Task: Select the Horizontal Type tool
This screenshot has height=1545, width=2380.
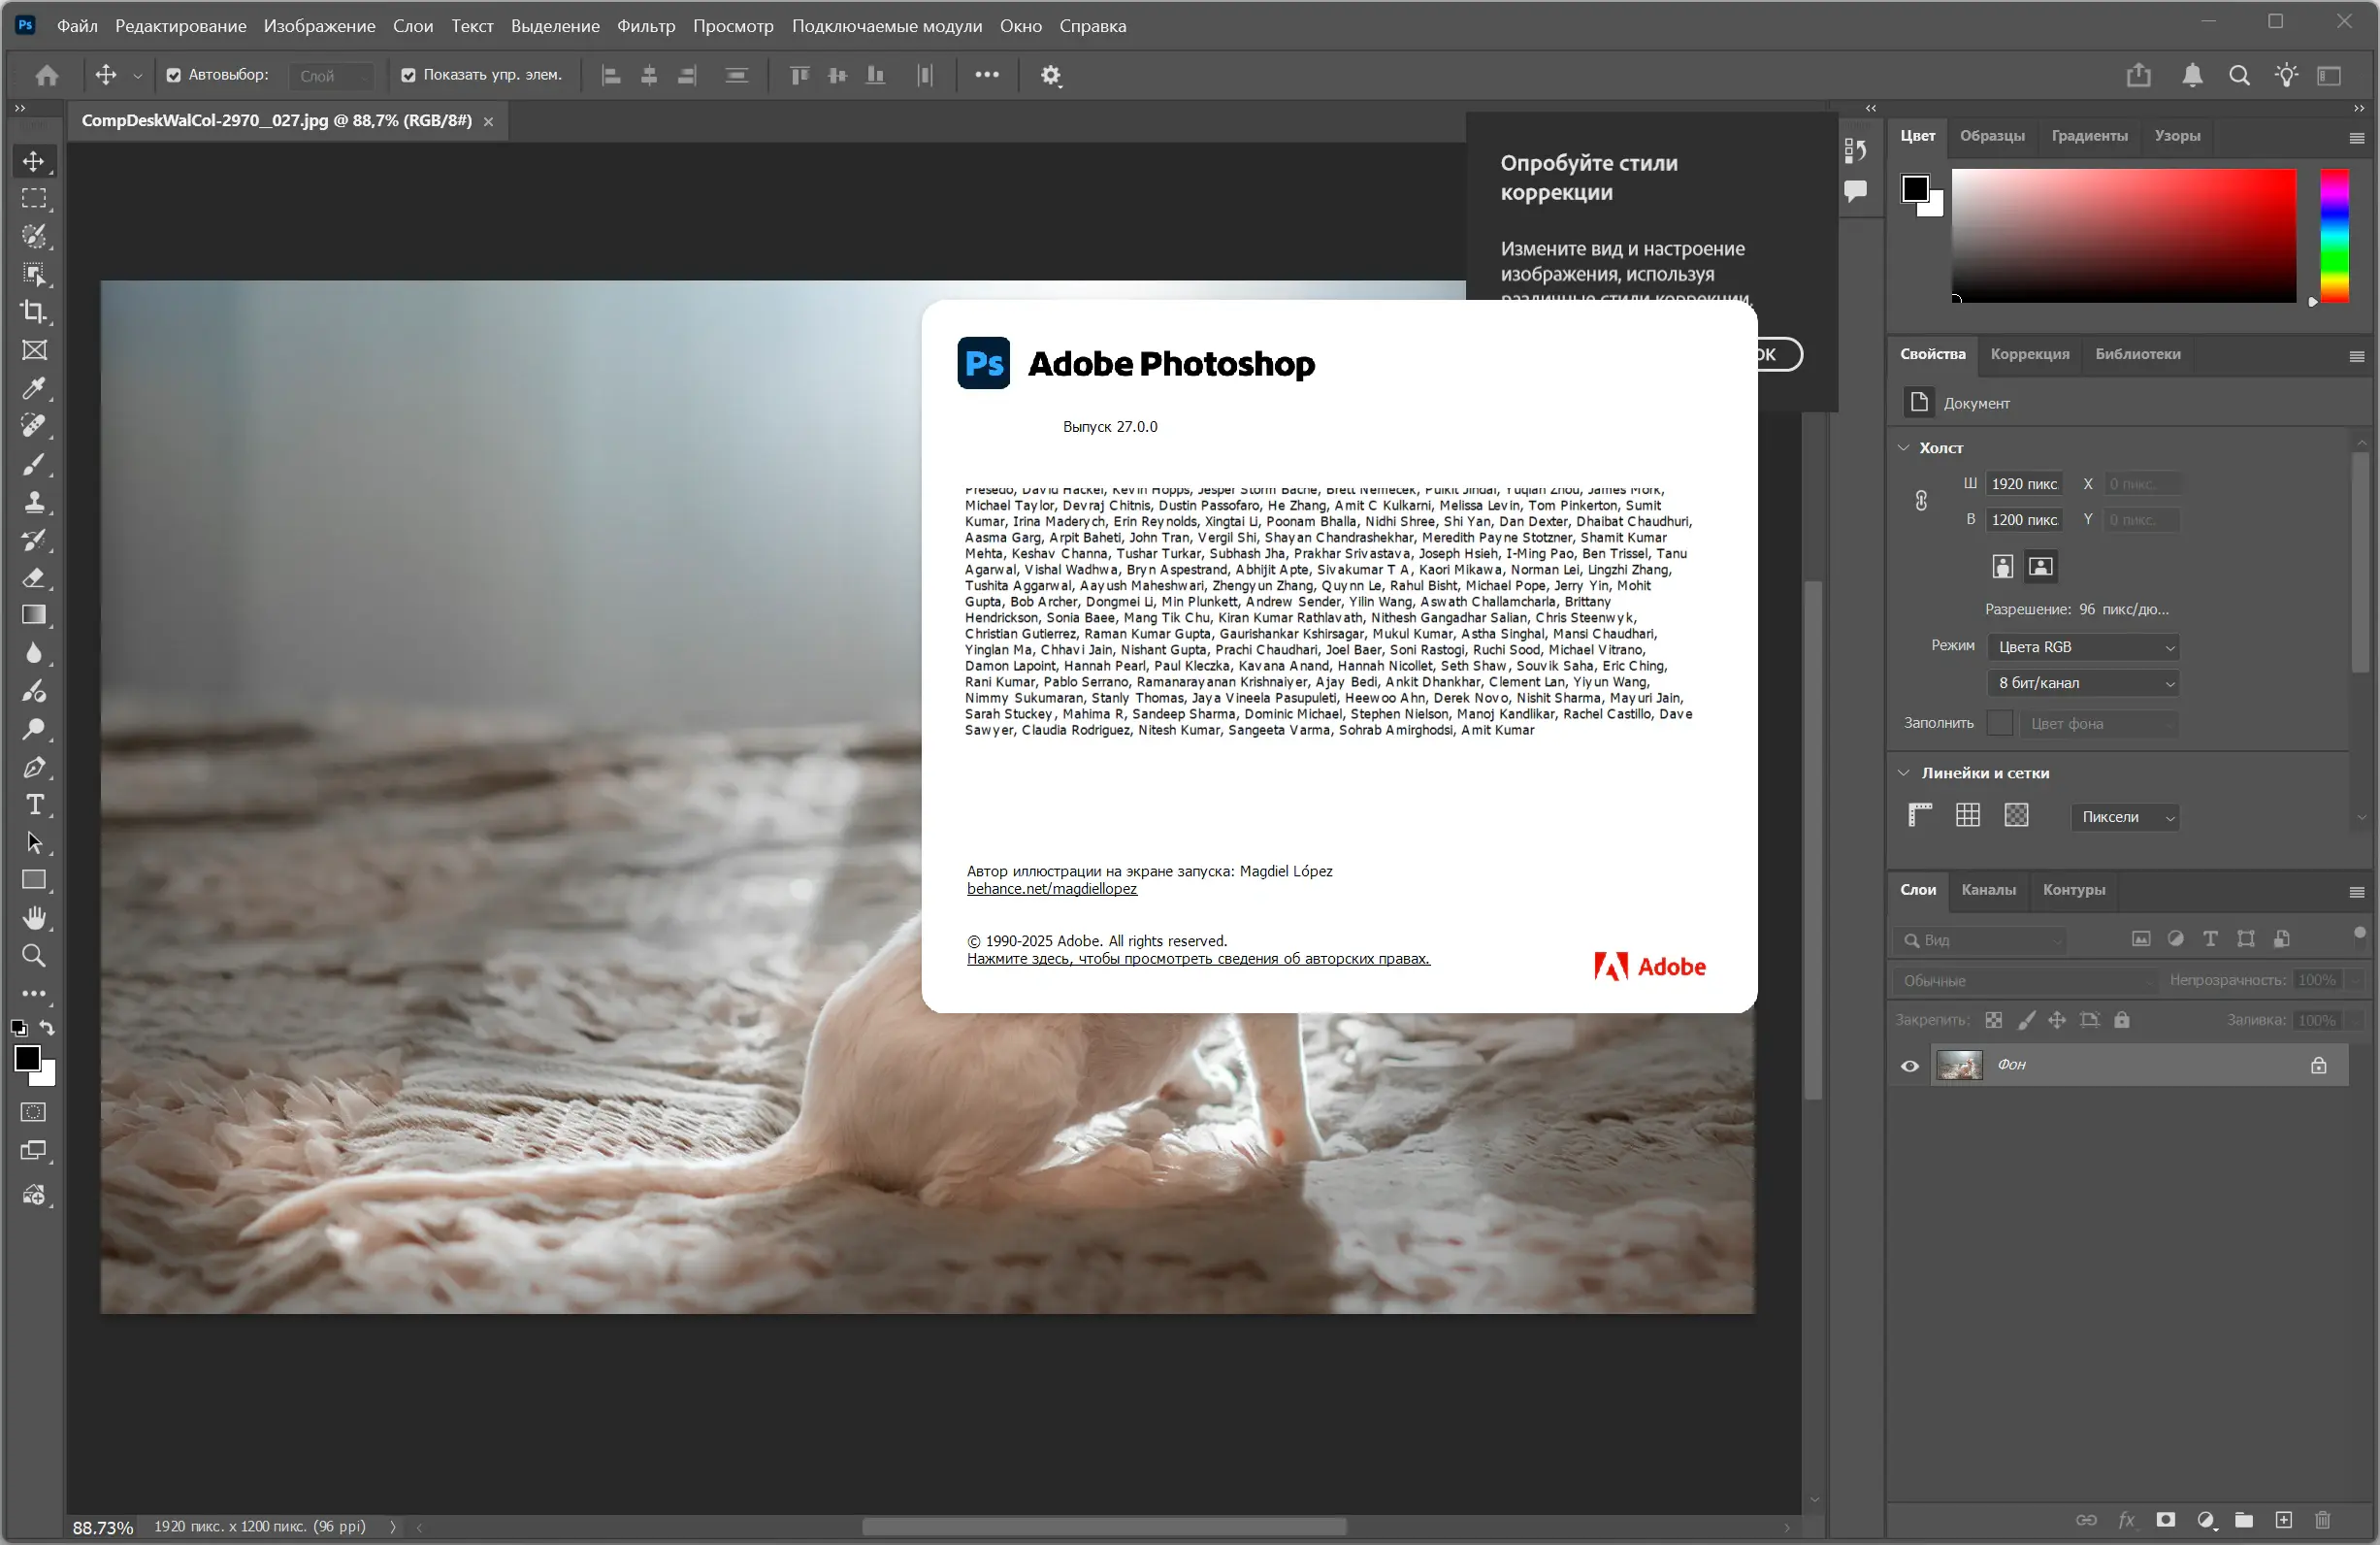Action: coord(34,805)
